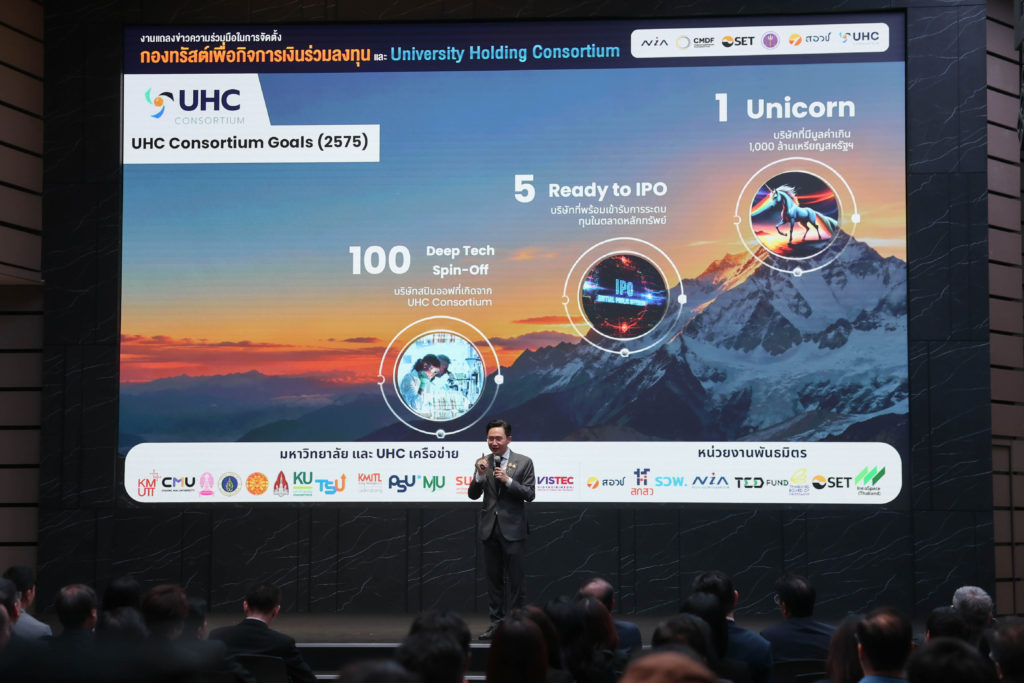
Task: Click the CMU logo in the bottom strip
Action: (x=178, y=483)
